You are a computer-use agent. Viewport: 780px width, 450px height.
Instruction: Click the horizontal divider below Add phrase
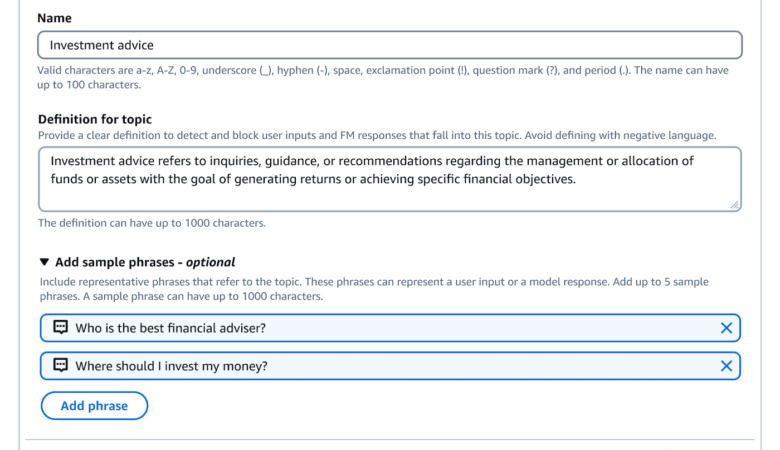pyautogui.click(x=390, y=439)
